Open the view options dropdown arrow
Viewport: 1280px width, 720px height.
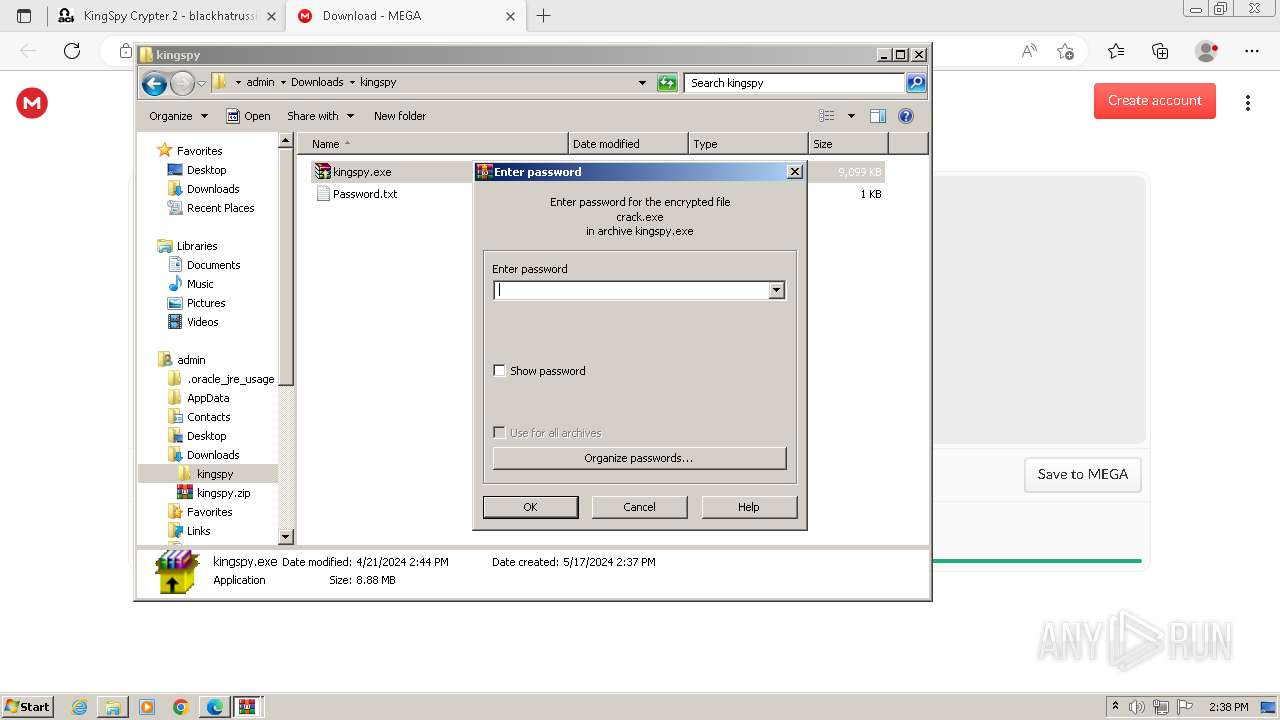(x=851, y=116)
